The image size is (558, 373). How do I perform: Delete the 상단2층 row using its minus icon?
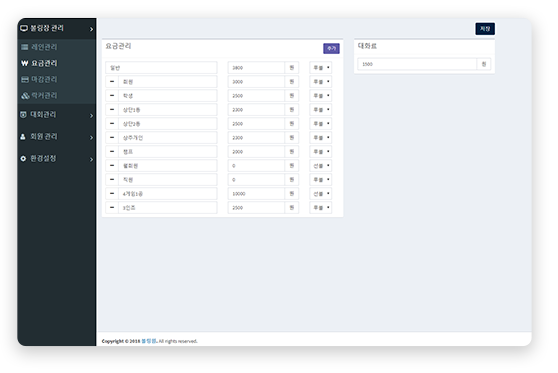112,124
